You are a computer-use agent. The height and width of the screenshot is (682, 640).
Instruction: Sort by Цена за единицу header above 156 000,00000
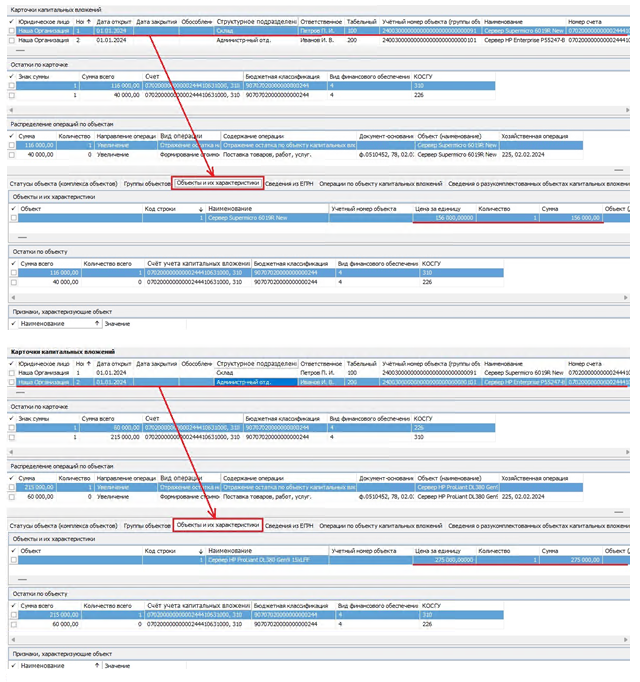[x=437, y=208]
